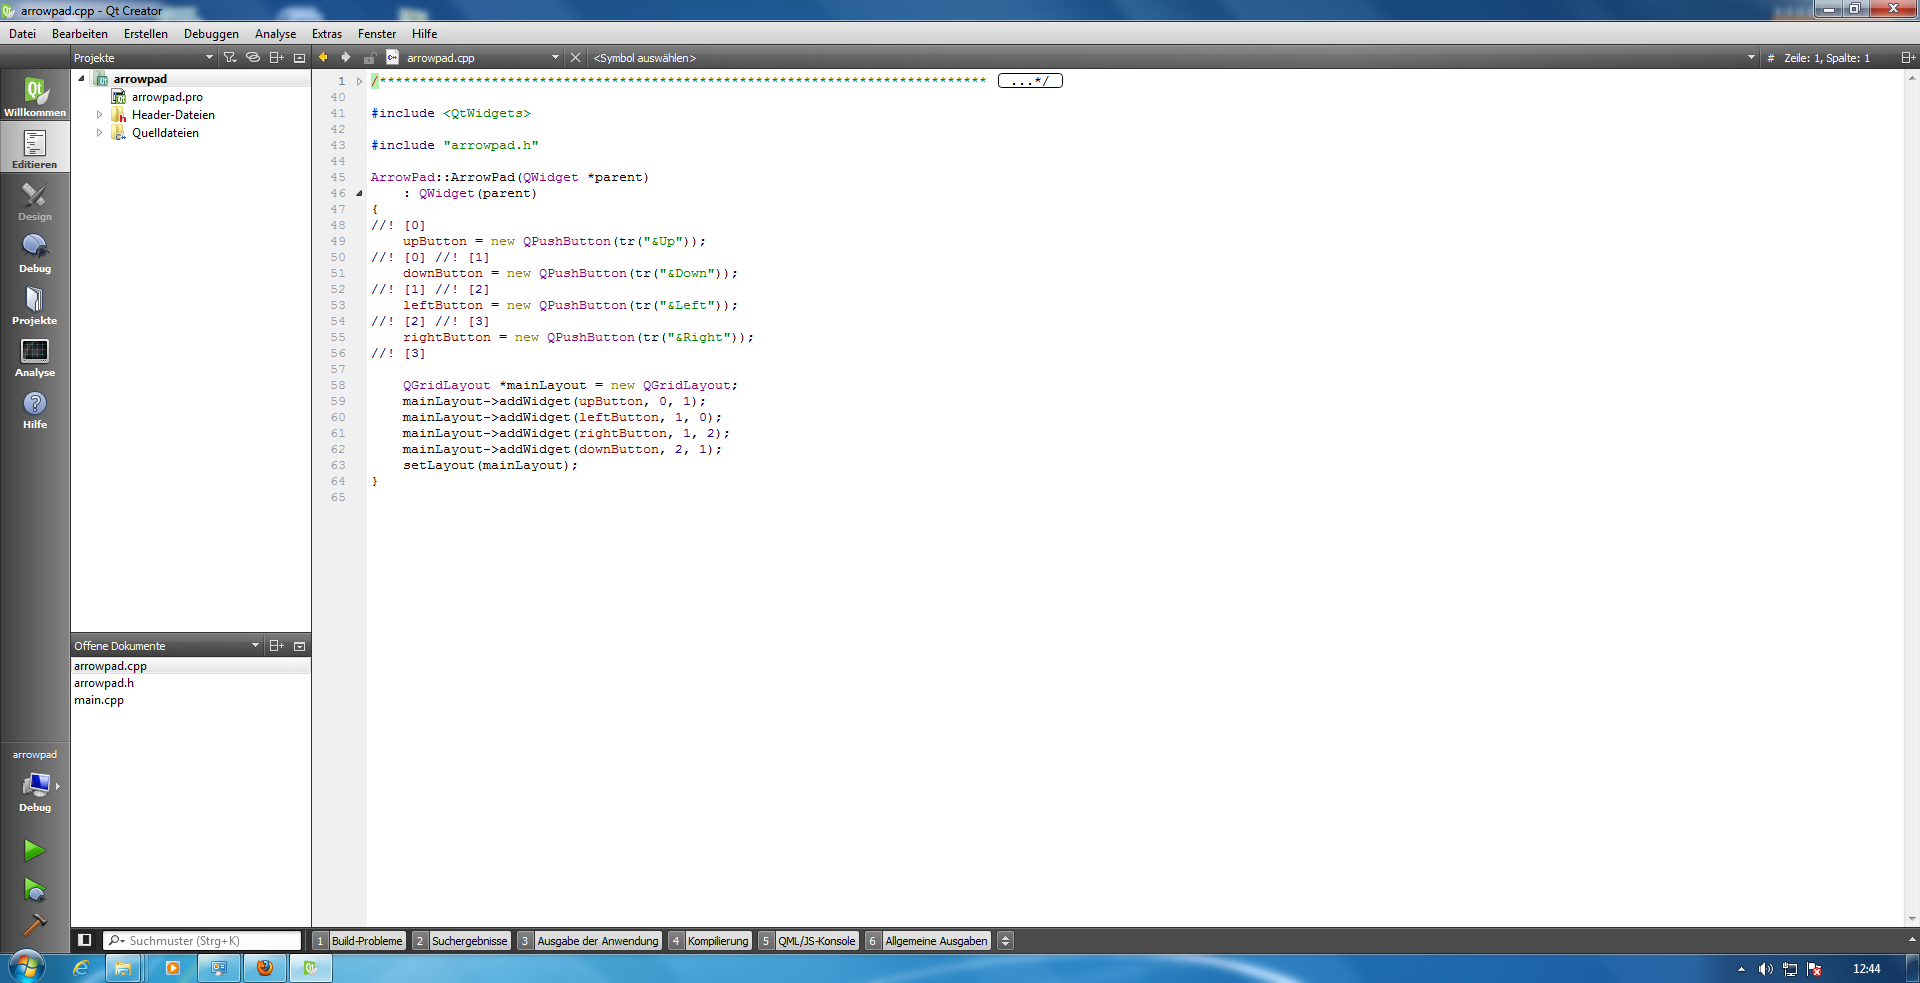
Task: Open the Analyse mode
Action: pyautogui.click(x=35, y=357)
